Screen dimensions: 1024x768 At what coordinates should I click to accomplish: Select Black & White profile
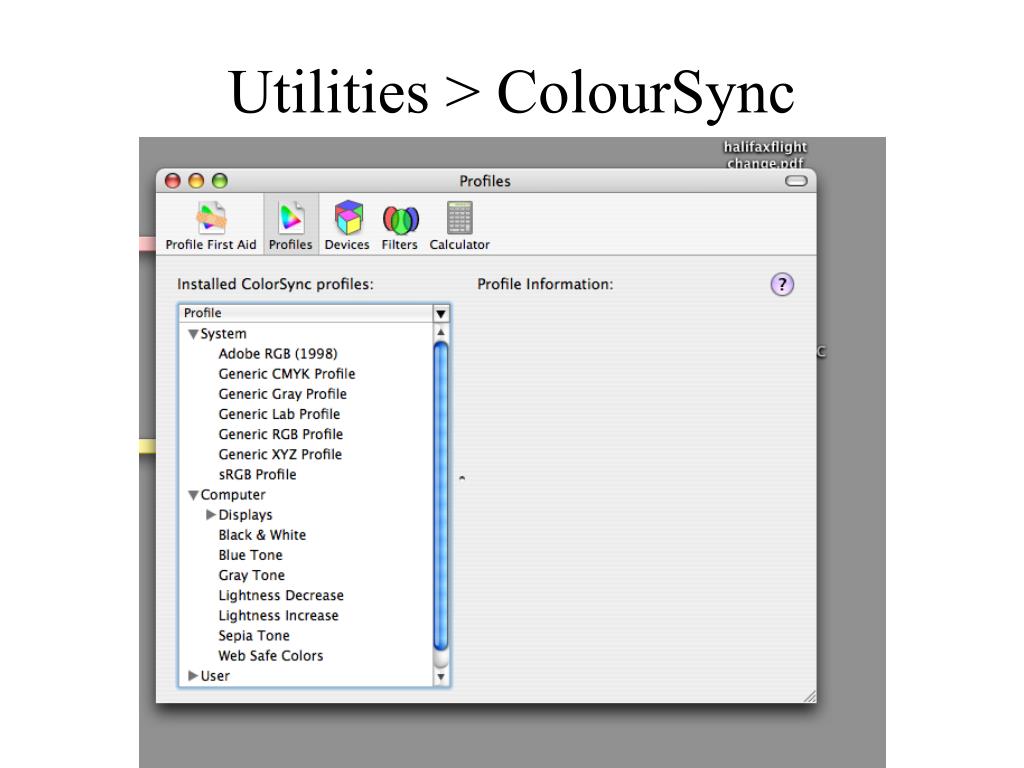[x=262, y=535]
